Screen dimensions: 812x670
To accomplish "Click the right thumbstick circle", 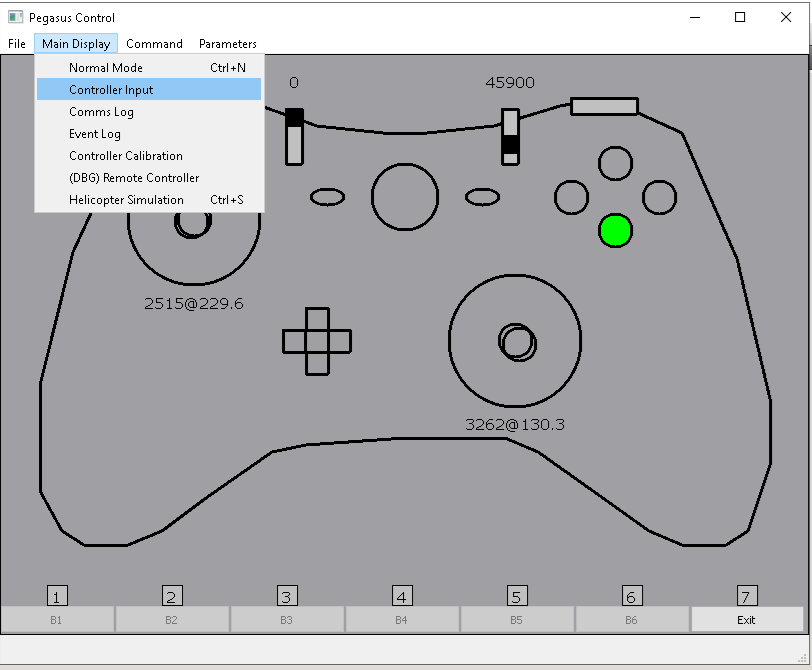I will point(516,342).
